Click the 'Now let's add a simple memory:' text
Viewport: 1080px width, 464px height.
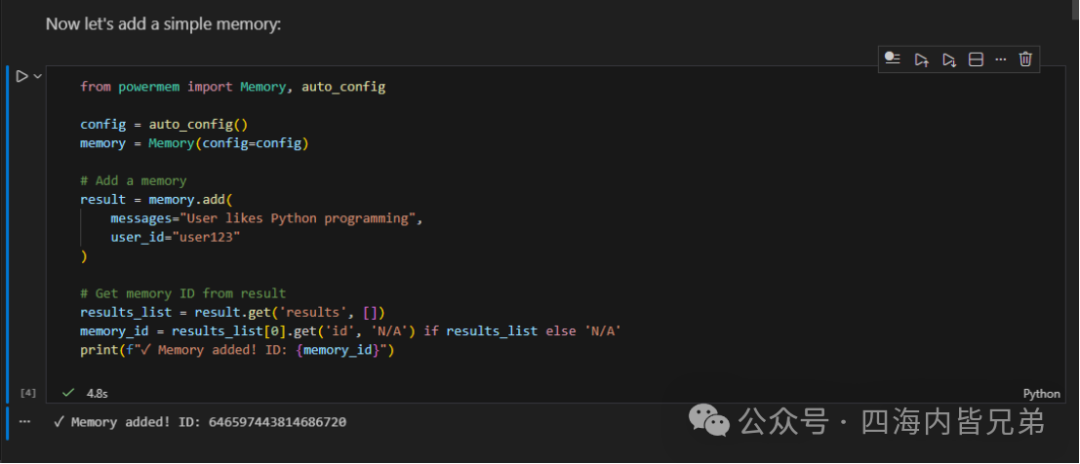[x=163, y=24]
